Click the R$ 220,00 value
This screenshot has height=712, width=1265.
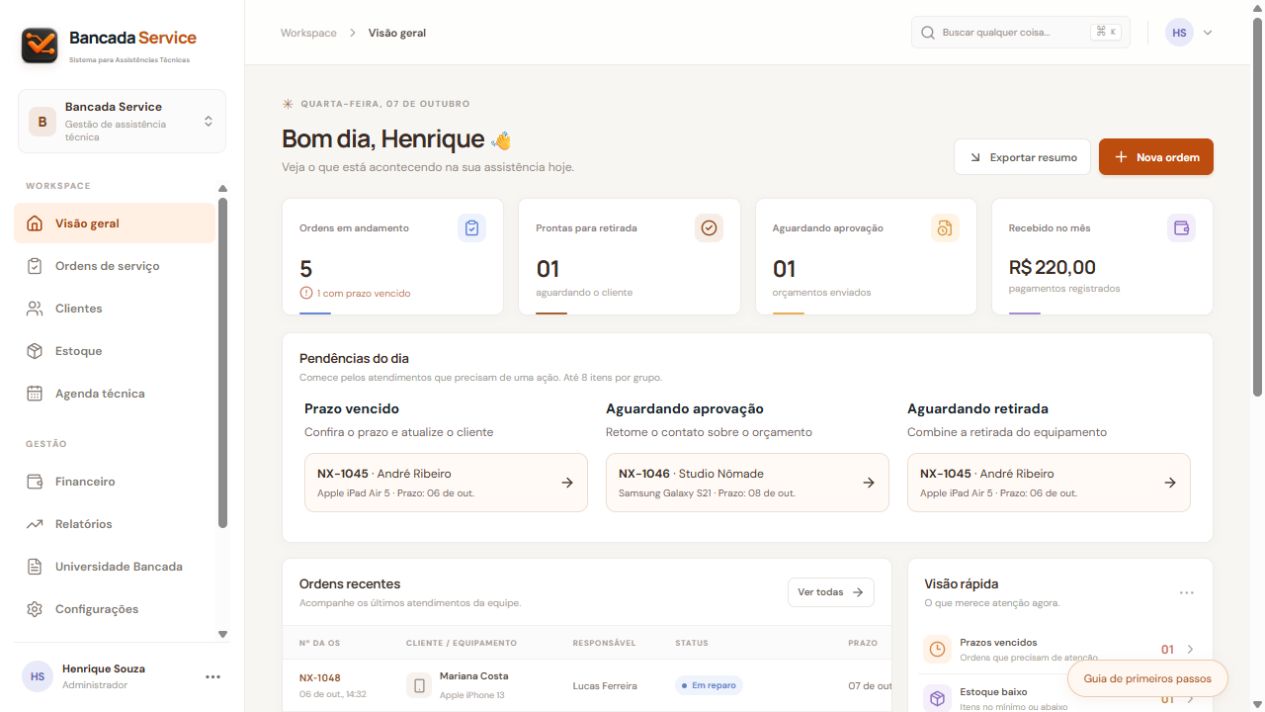1052,267
